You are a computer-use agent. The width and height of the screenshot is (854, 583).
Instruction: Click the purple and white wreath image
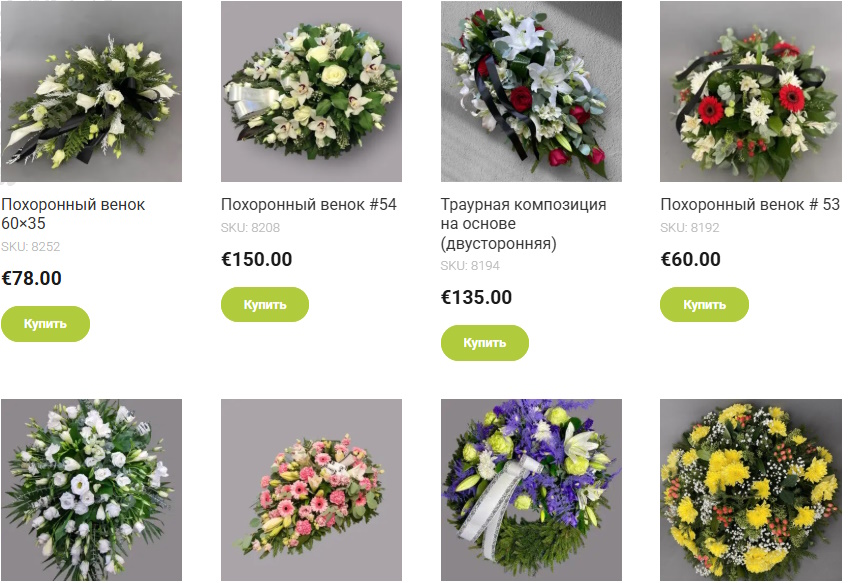530,488
